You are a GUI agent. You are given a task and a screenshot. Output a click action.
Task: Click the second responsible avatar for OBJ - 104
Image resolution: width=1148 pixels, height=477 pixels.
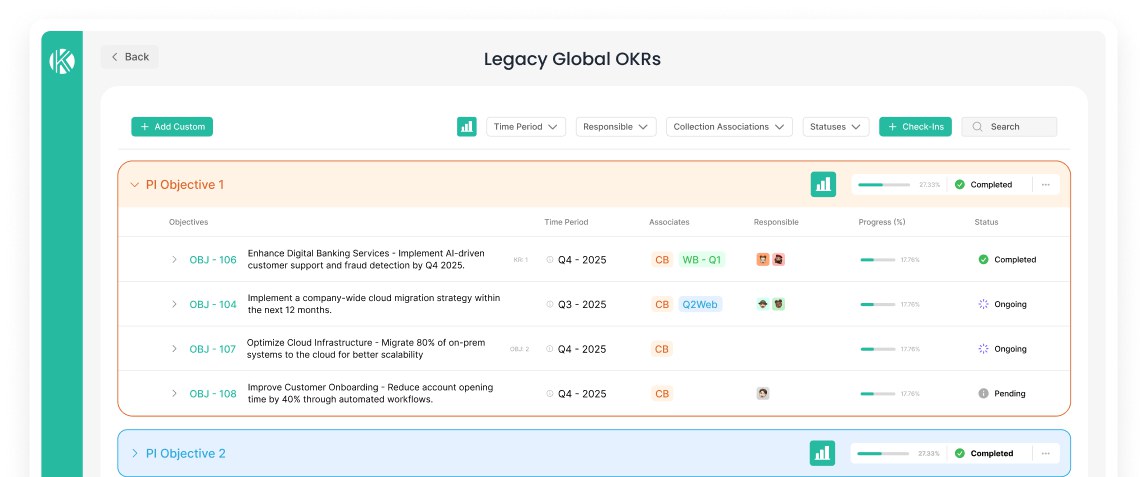point(778,304)
